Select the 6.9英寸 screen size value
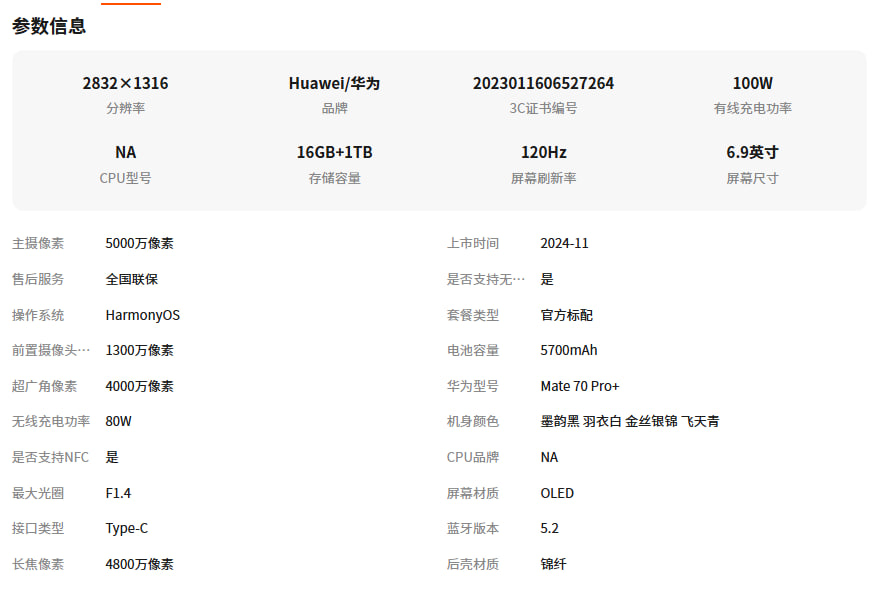The image size is (880, 606). [x=752, y=153]
